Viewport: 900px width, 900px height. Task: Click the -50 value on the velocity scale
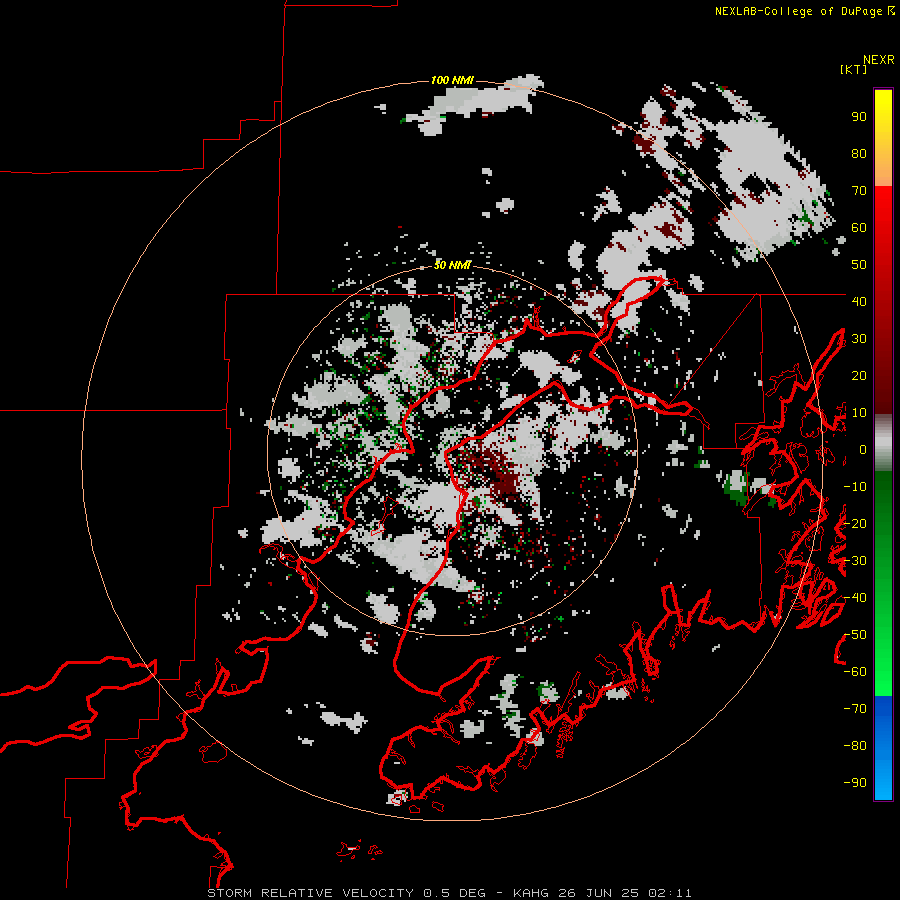click(855, 635)
